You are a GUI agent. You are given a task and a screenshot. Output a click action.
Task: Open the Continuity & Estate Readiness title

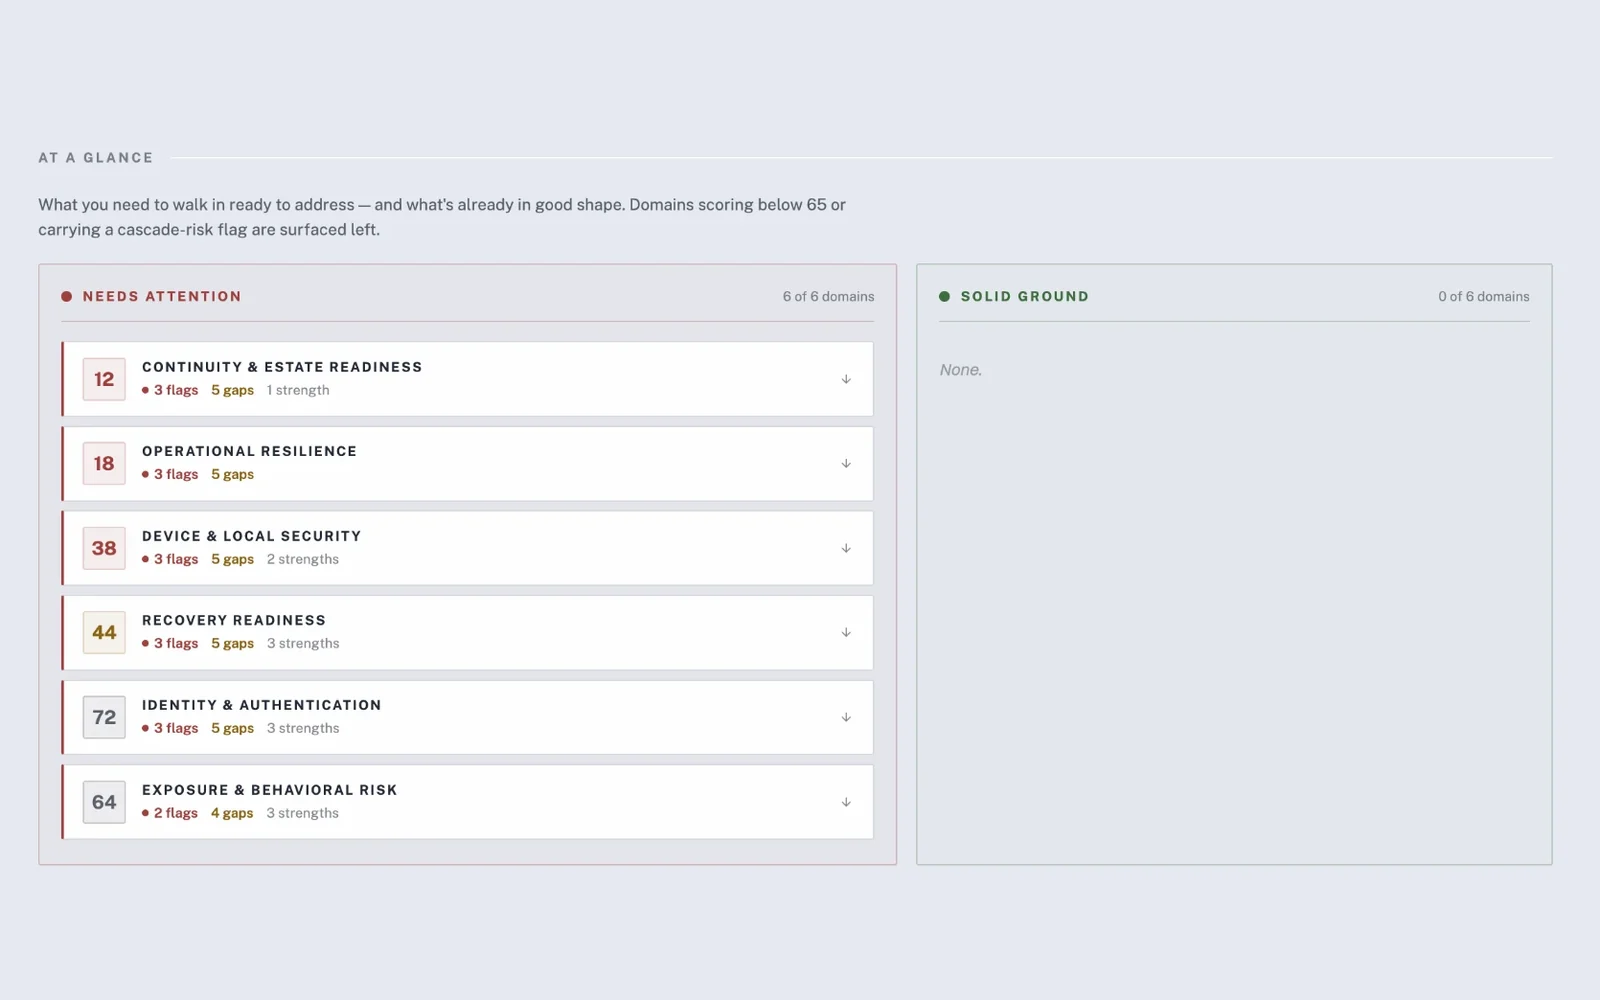click(x=282, y=367)
